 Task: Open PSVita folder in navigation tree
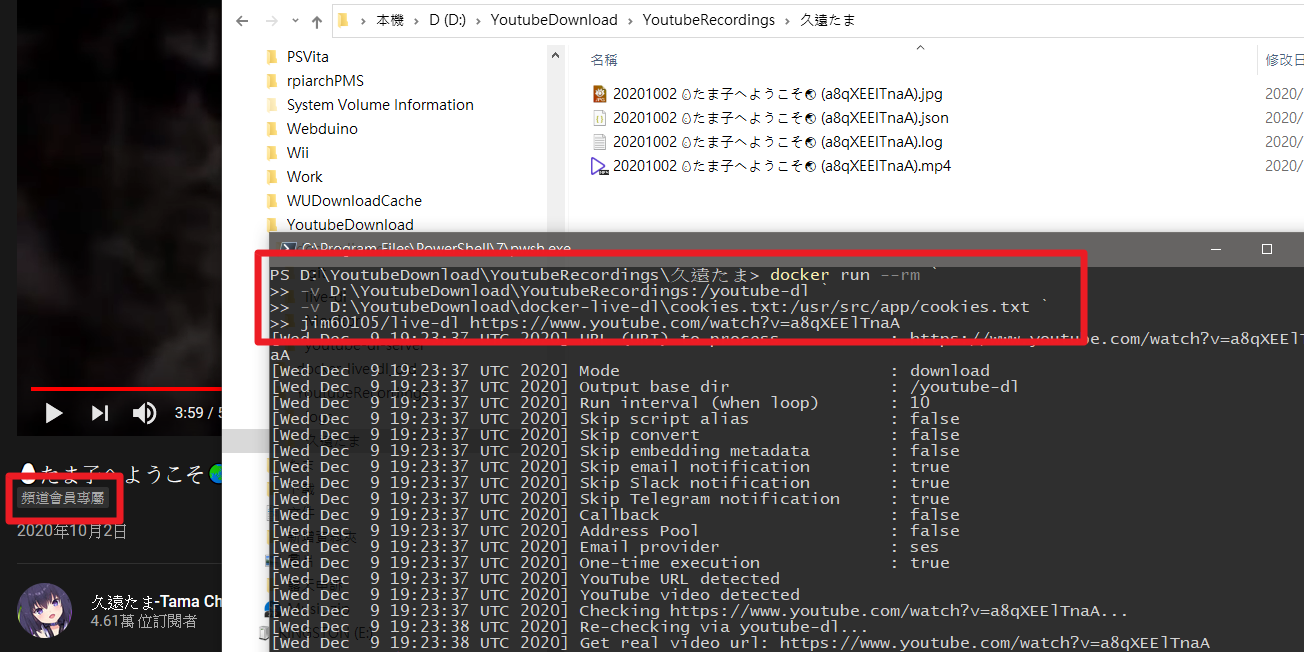point(308,57)
